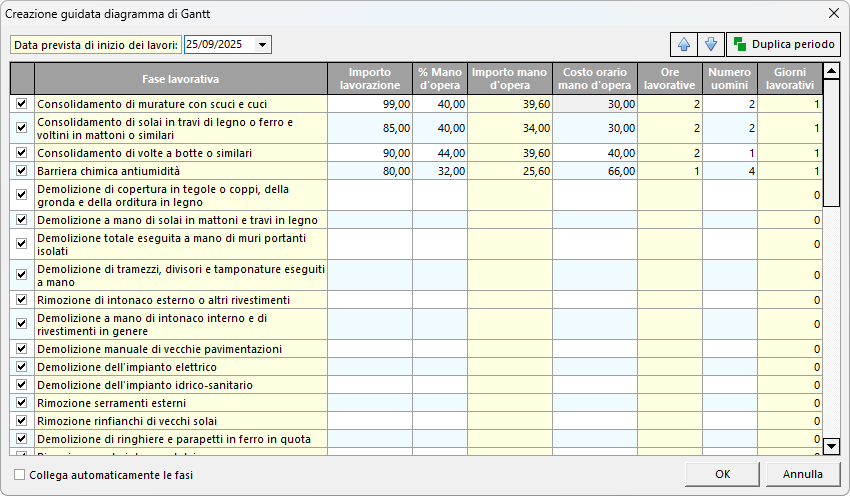Enable Collega automaticamente le fasi checkbox
Image resolution: width=850 pixels, height=496 pixels.
pos(21,474)
